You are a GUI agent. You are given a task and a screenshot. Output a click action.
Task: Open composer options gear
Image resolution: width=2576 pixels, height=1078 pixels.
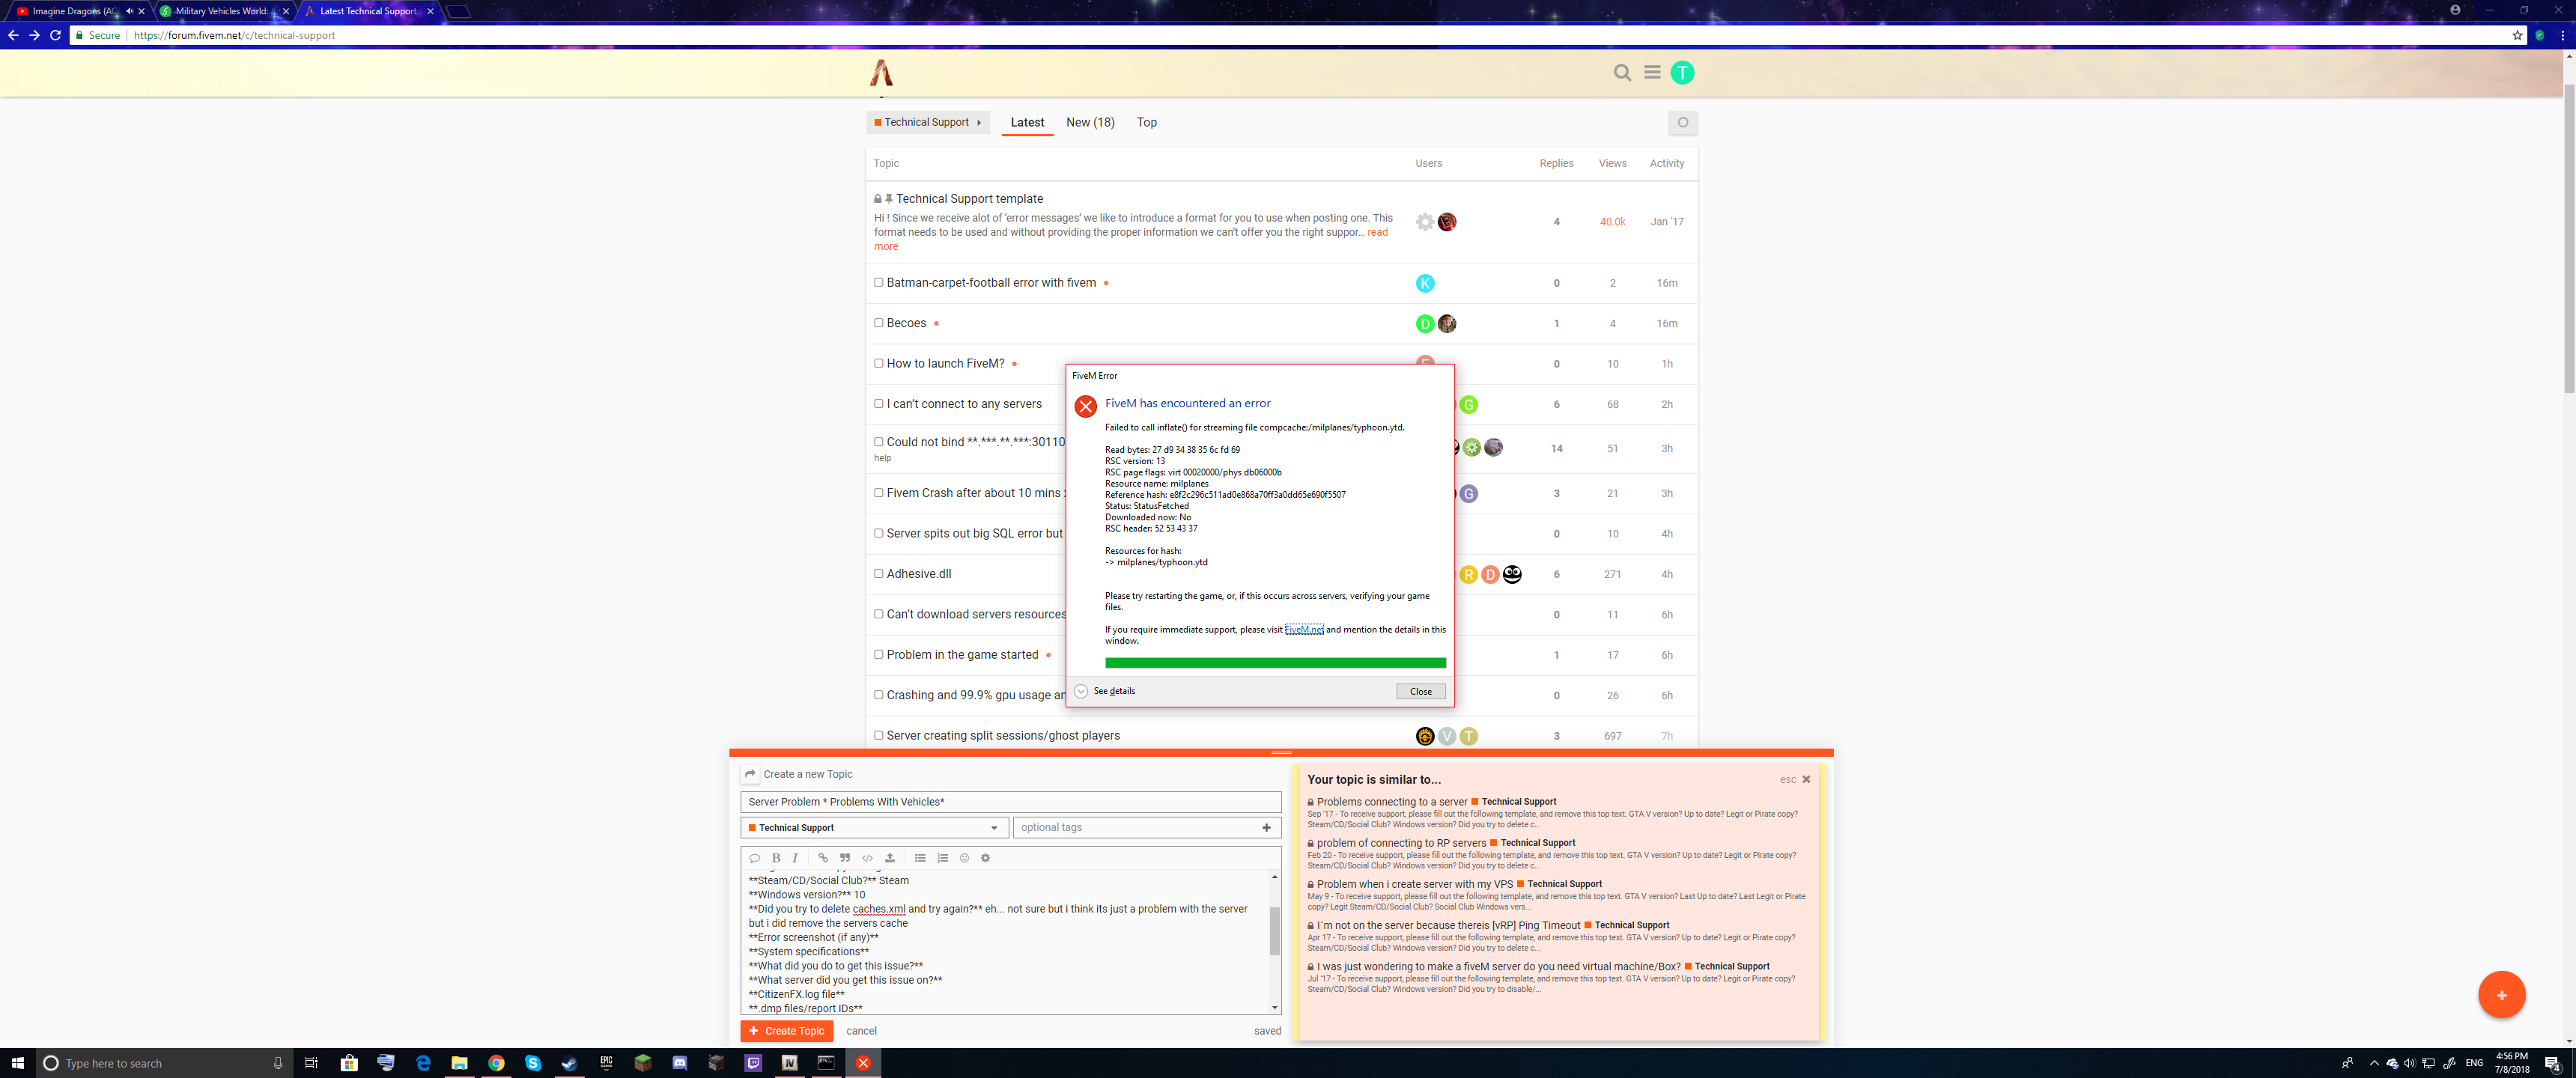click(x=985, y=858)
